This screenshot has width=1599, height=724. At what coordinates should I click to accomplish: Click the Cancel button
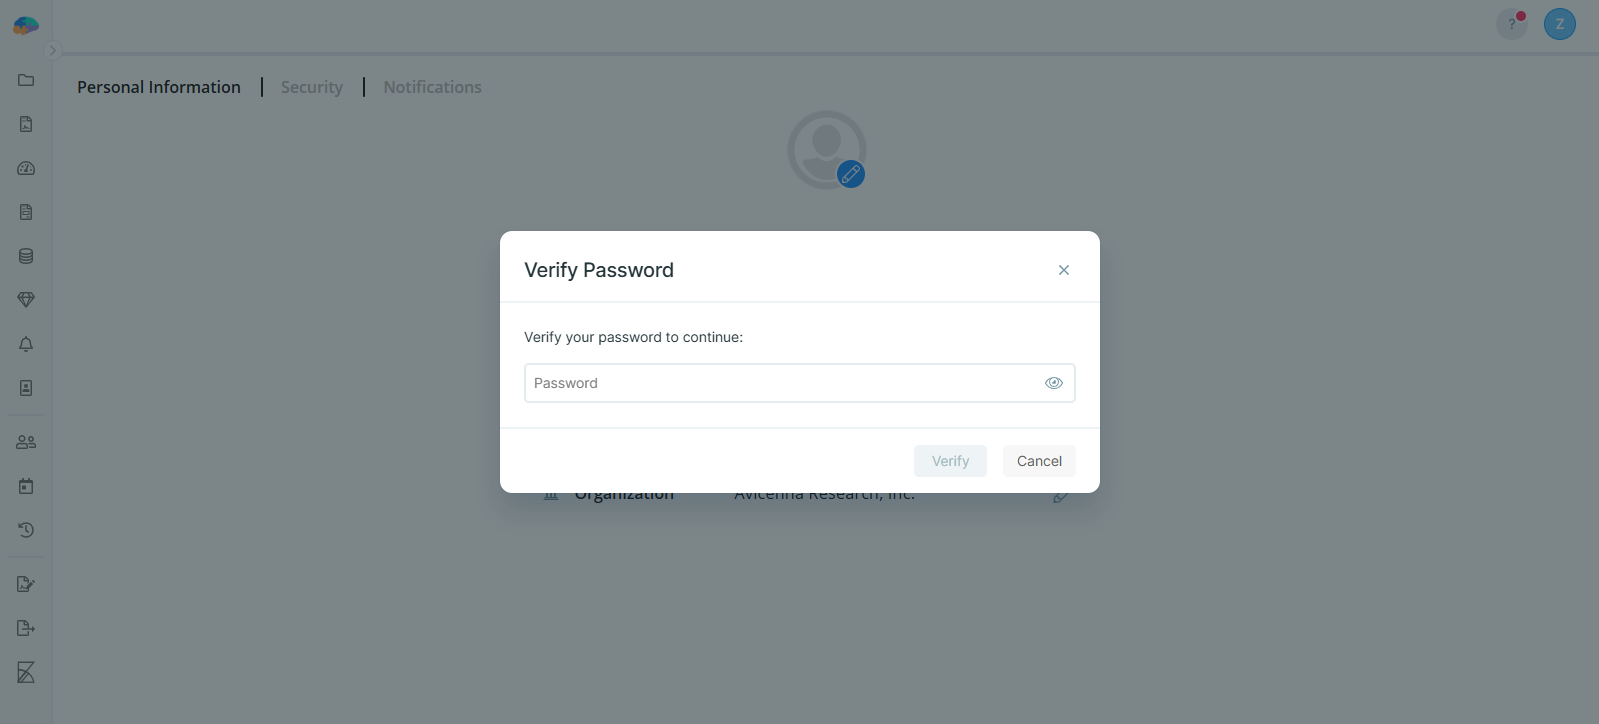(x=1039, y=461)
